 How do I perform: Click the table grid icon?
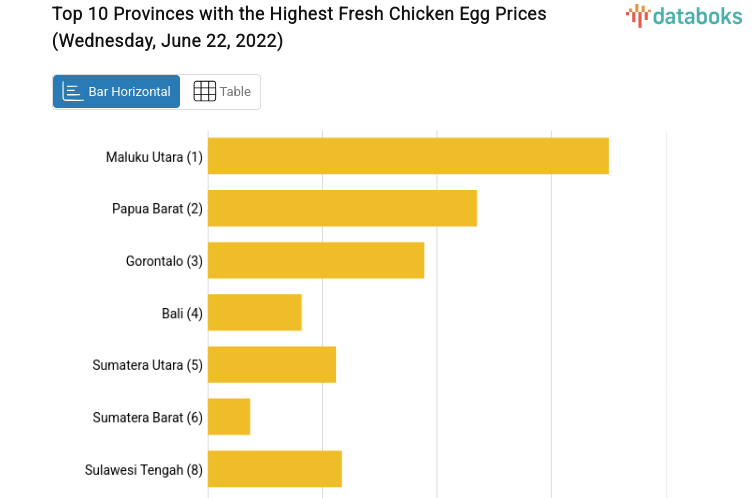click(x=204, y=92)
